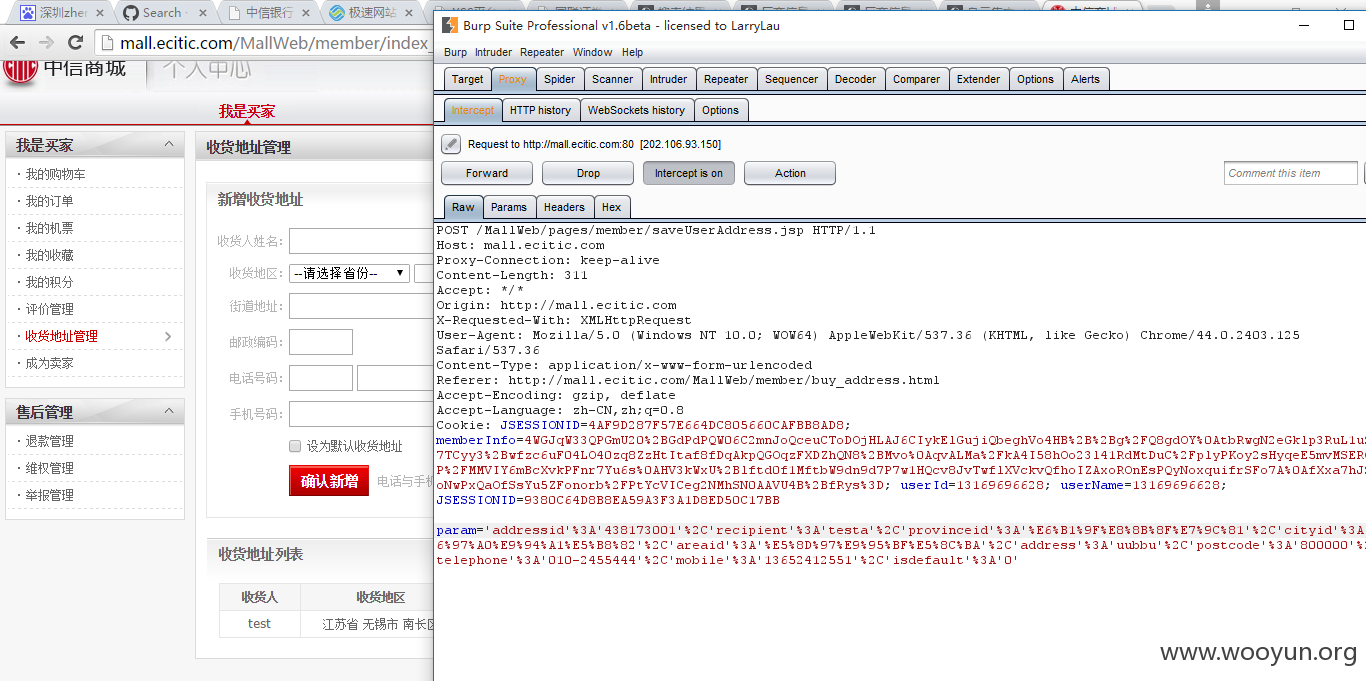Click the browser address bar

click(x=265, y=43)
